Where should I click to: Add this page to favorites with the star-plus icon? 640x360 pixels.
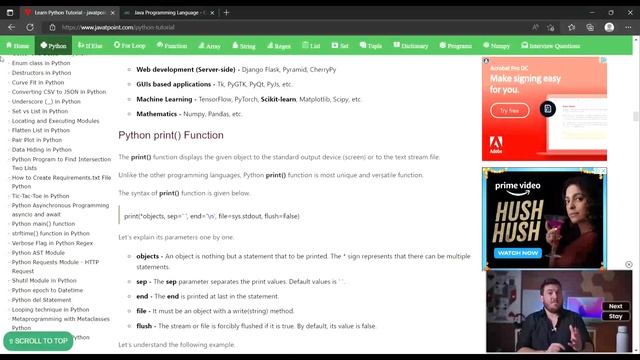click(551, 27)
